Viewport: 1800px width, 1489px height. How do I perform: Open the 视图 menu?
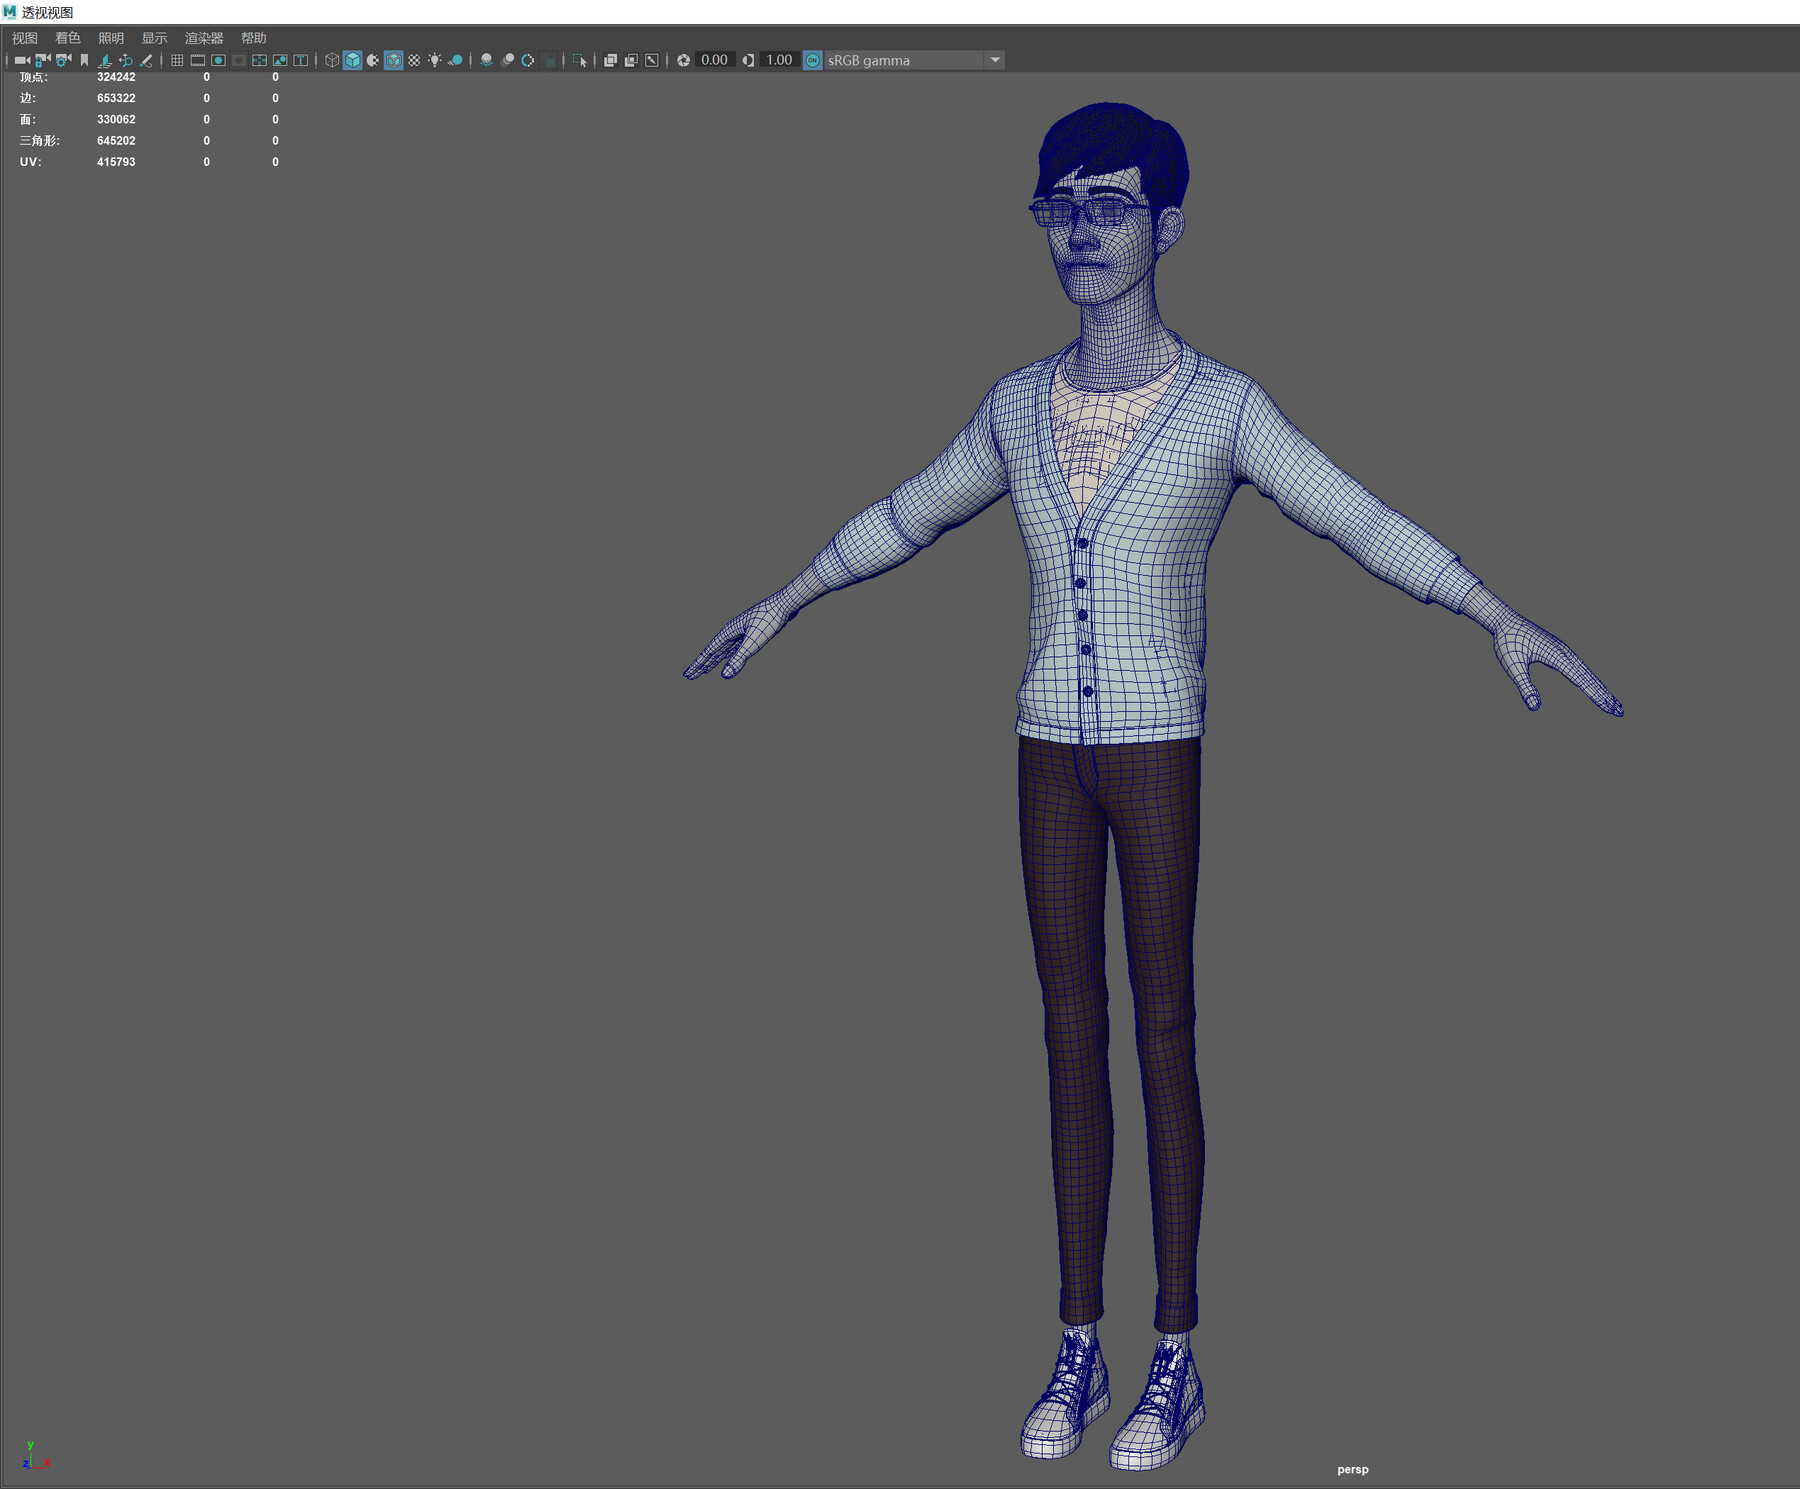pyautogui.click(x=24, y=38)
